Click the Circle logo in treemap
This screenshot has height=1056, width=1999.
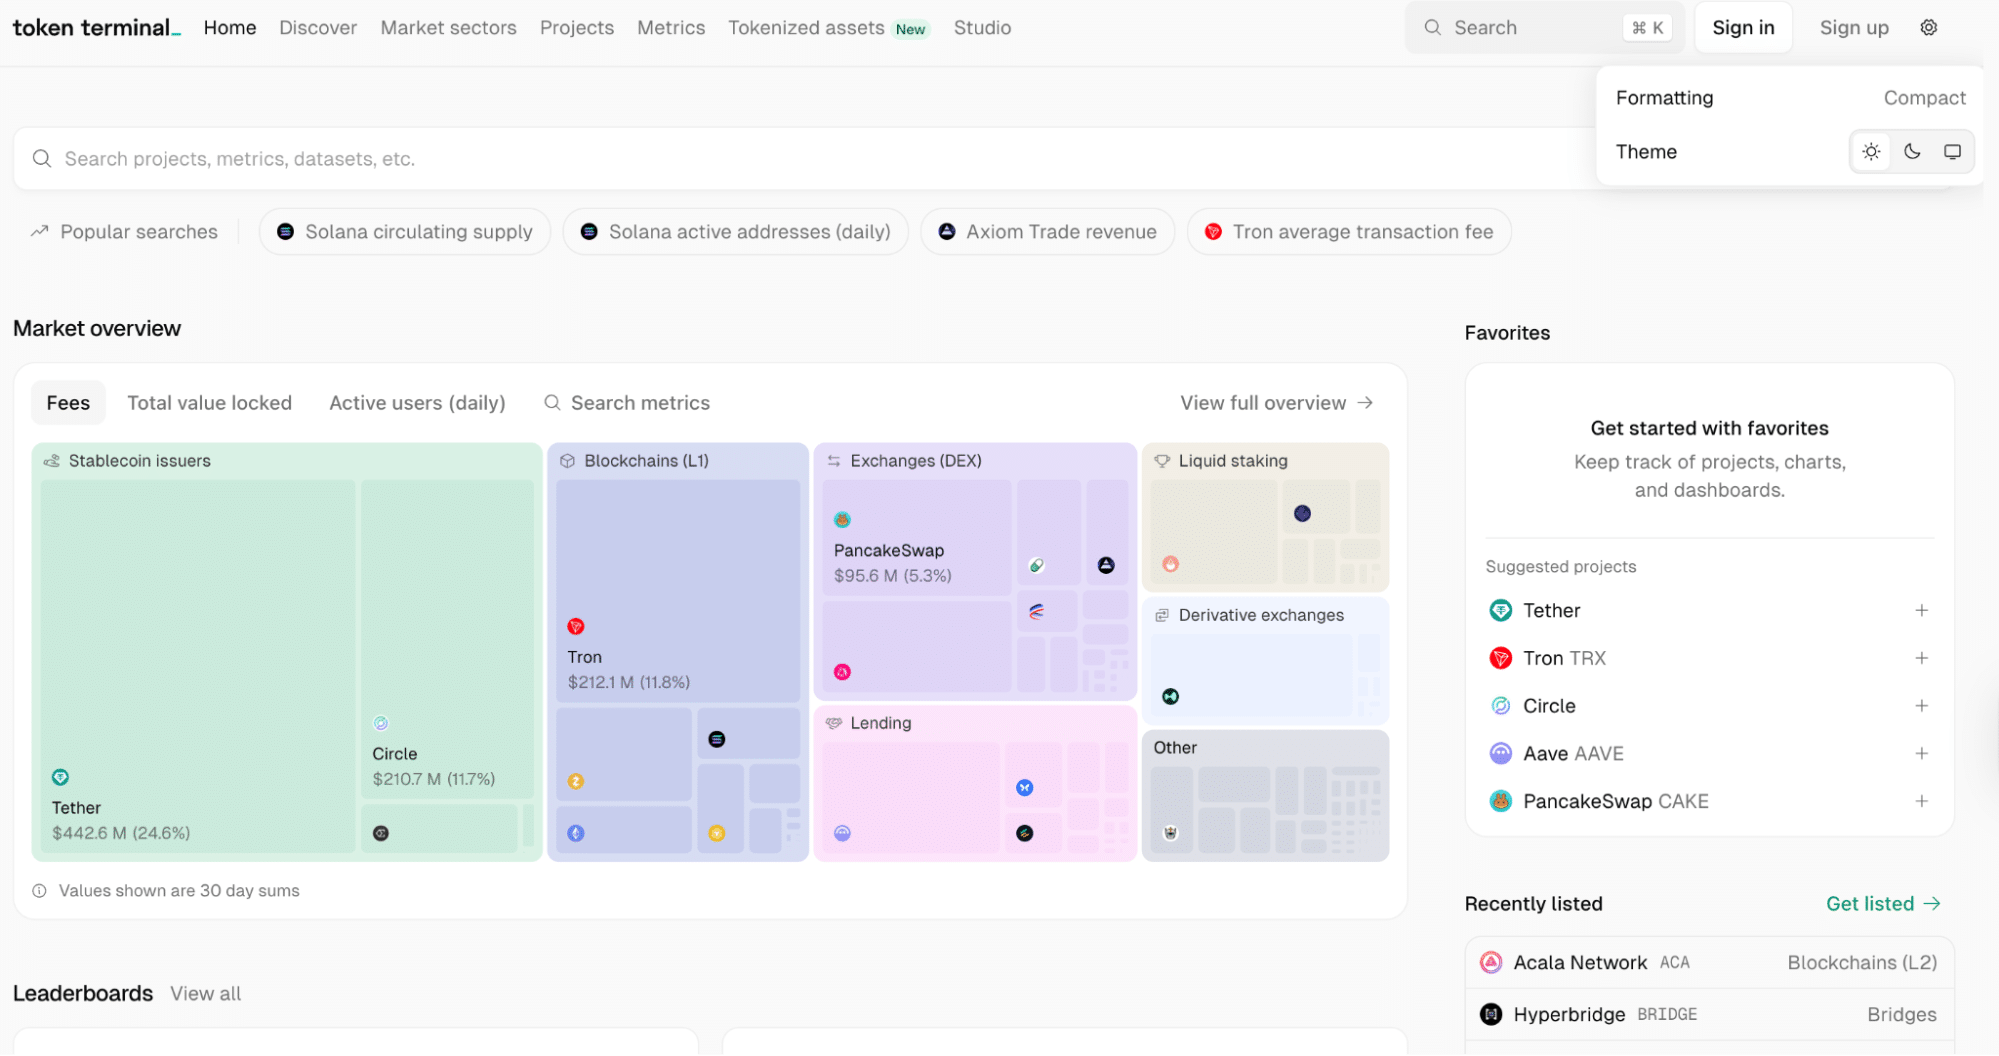380,723
